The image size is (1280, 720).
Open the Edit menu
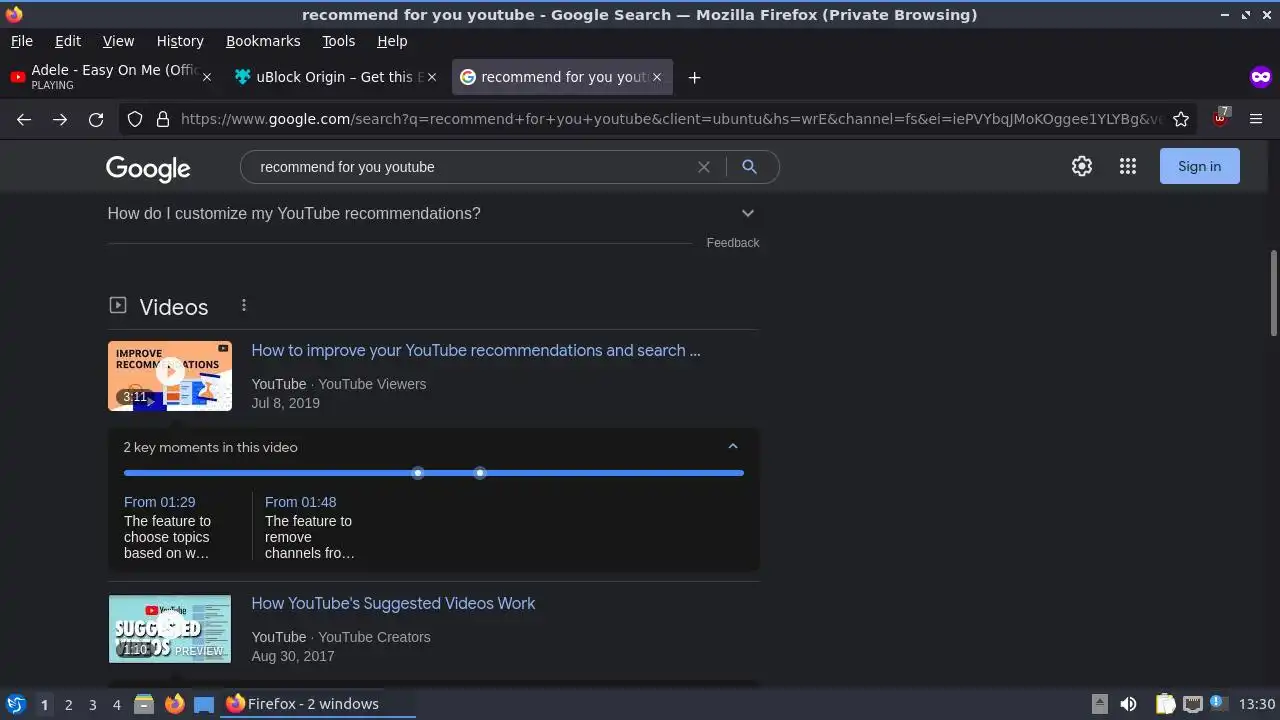68,41
